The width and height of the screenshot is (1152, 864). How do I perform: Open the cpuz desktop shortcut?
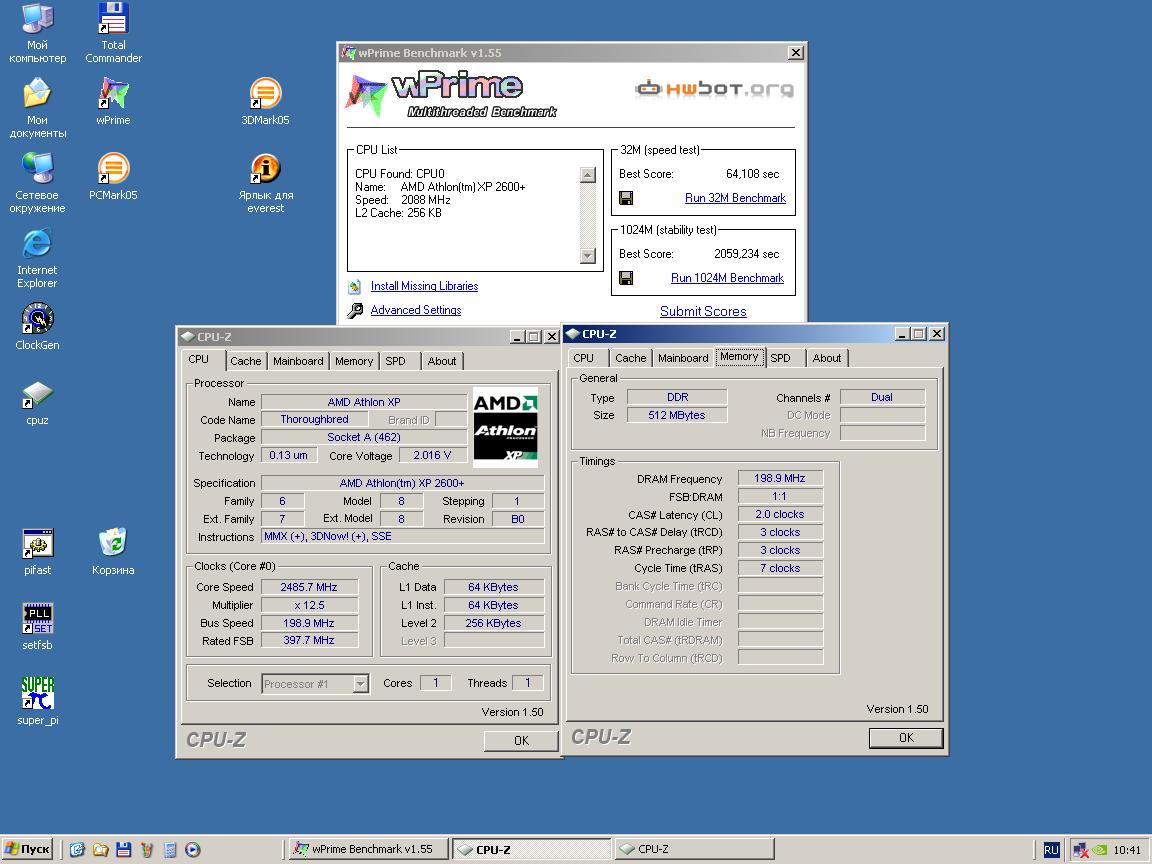(x=37, y=403)
